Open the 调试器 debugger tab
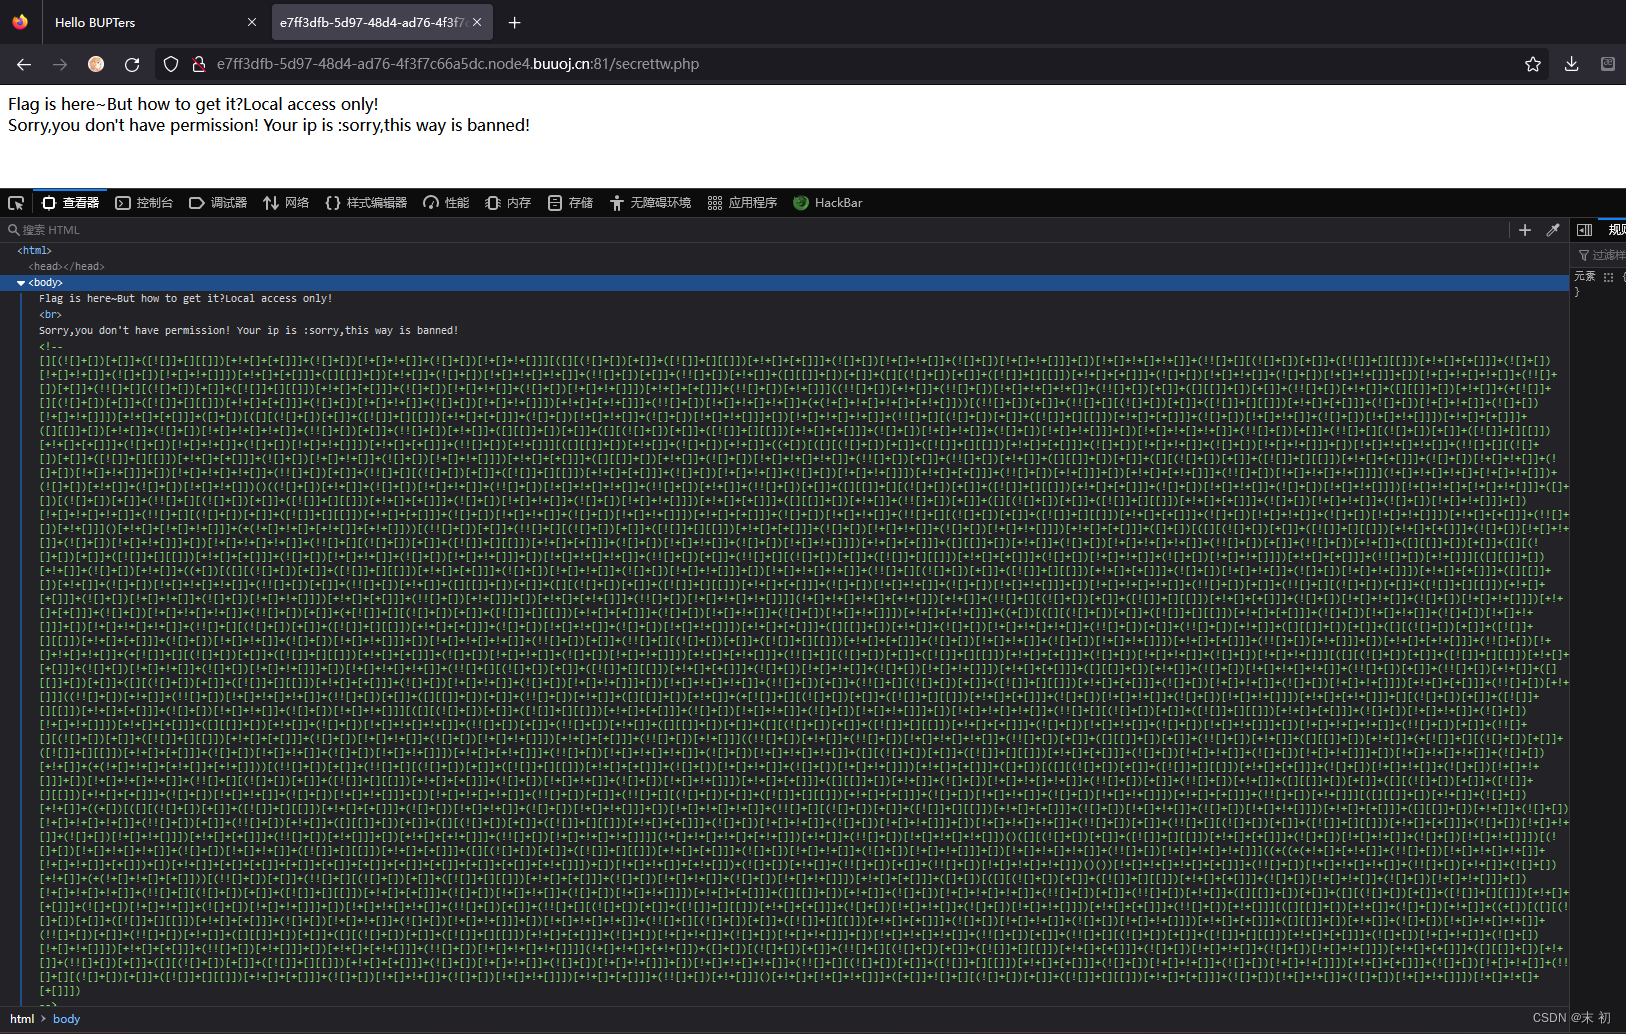This screenshot has width=1626, height=1034. click(x=218, y=203)
